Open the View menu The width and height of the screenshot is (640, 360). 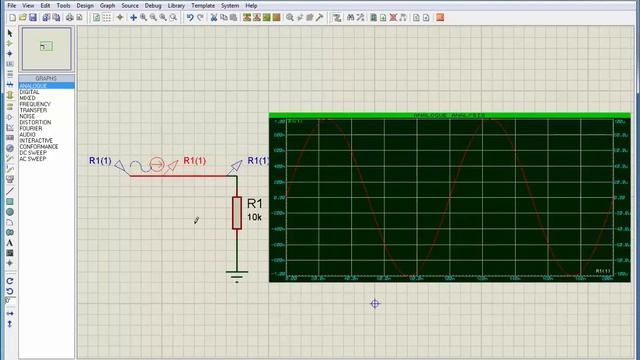click(x=28, y=6)
